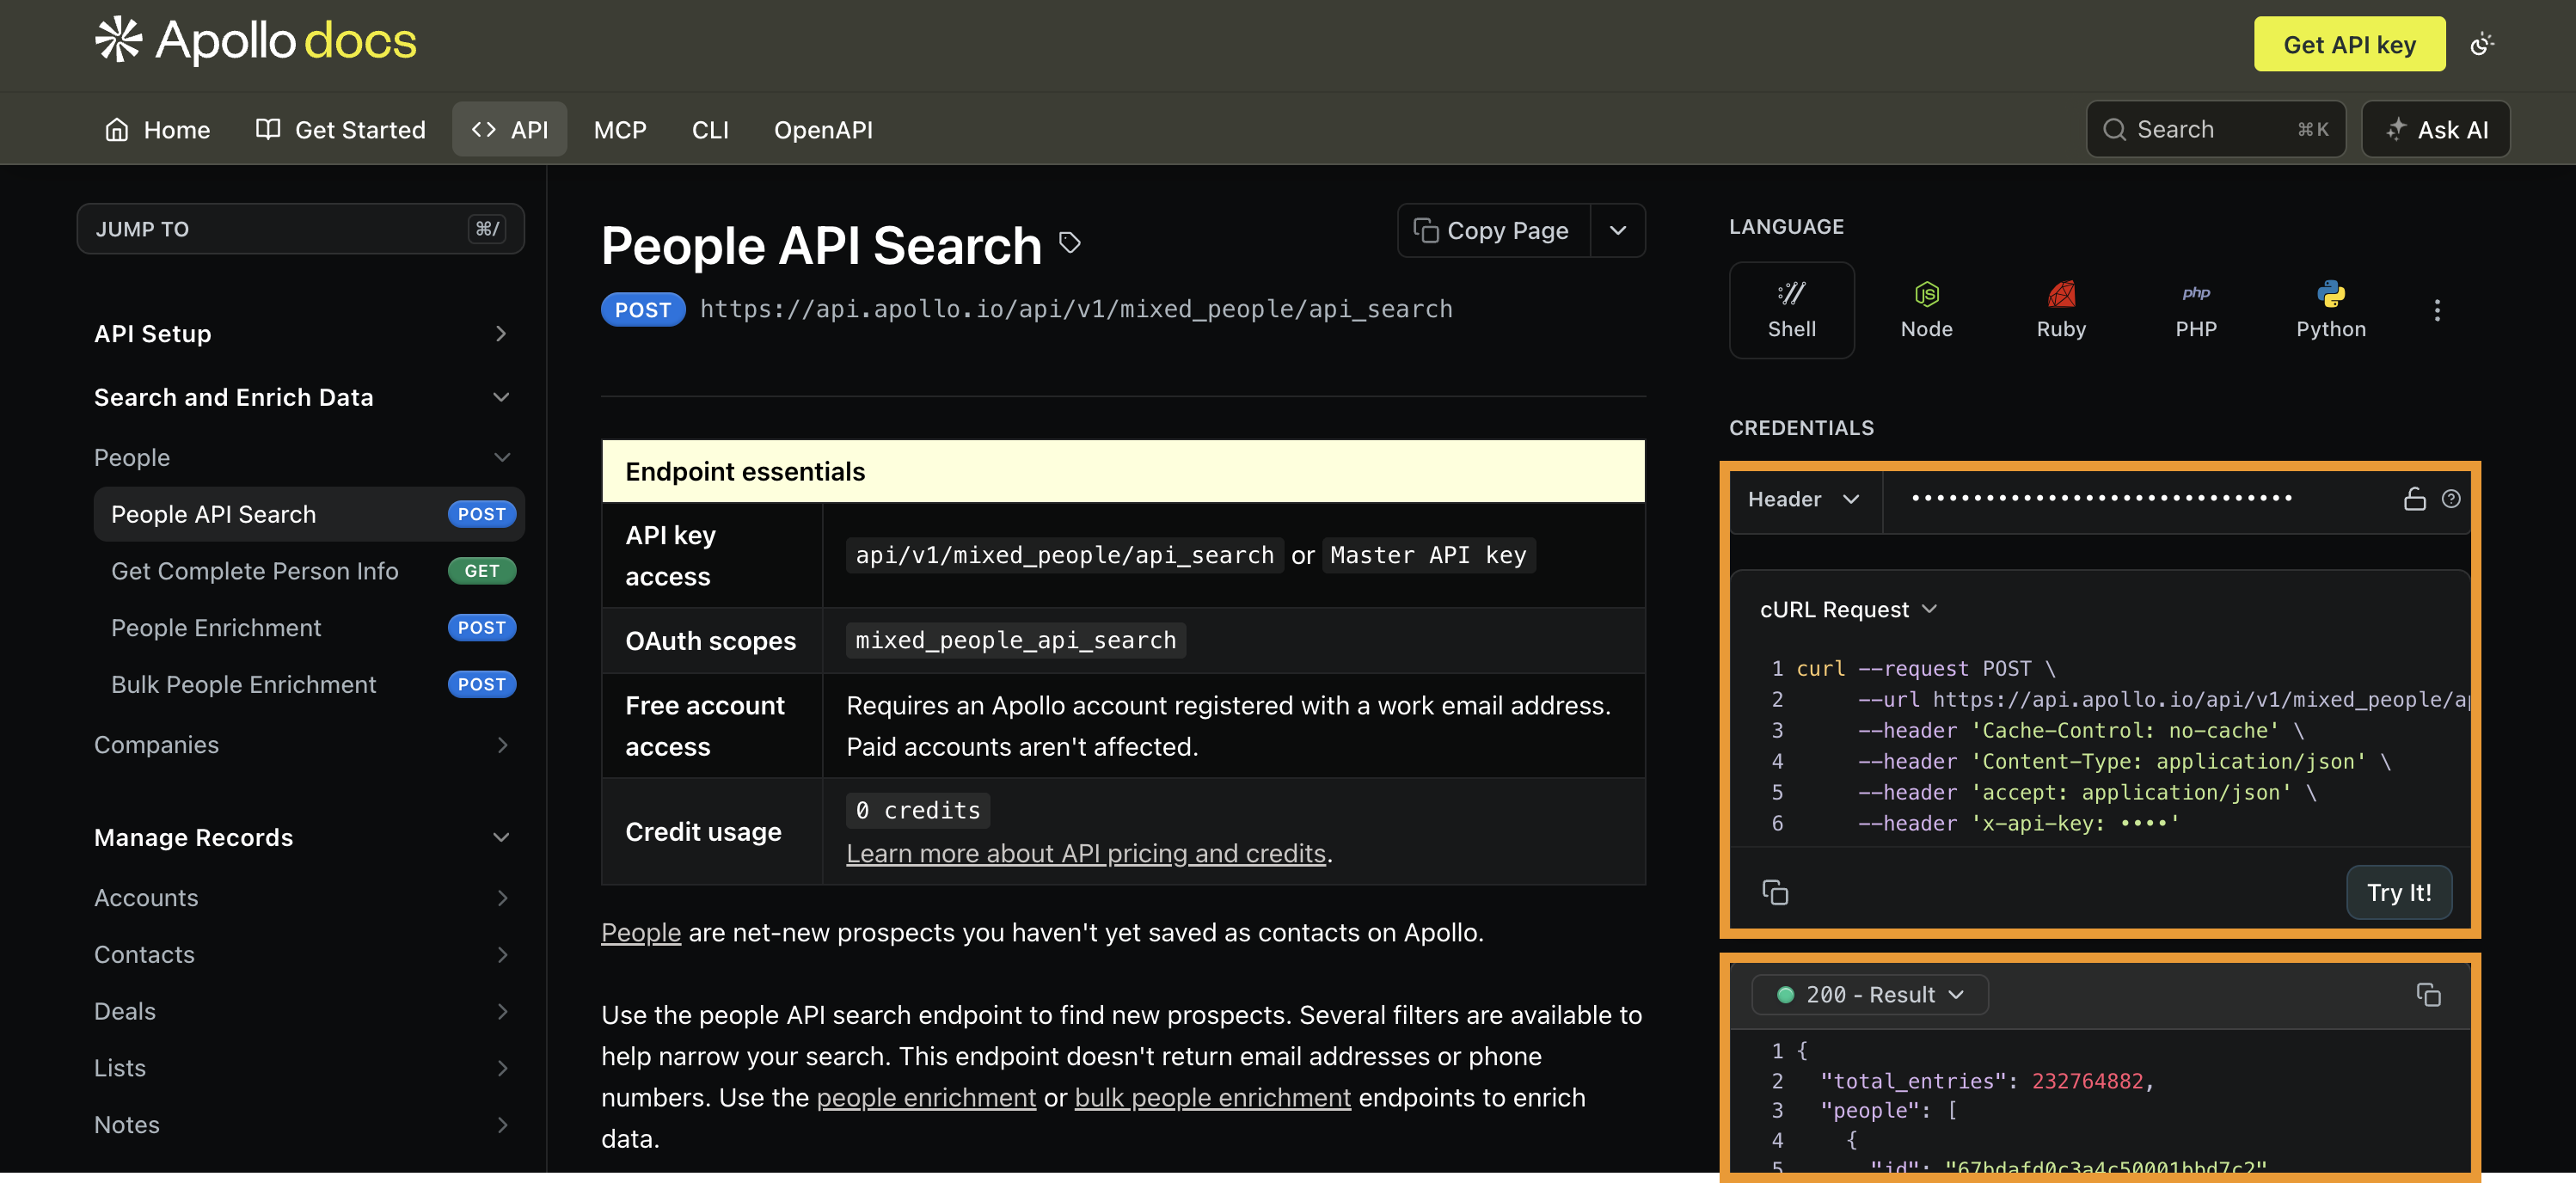Expand the Accounts subsection

pyautogui.click(x=301, y=898)
